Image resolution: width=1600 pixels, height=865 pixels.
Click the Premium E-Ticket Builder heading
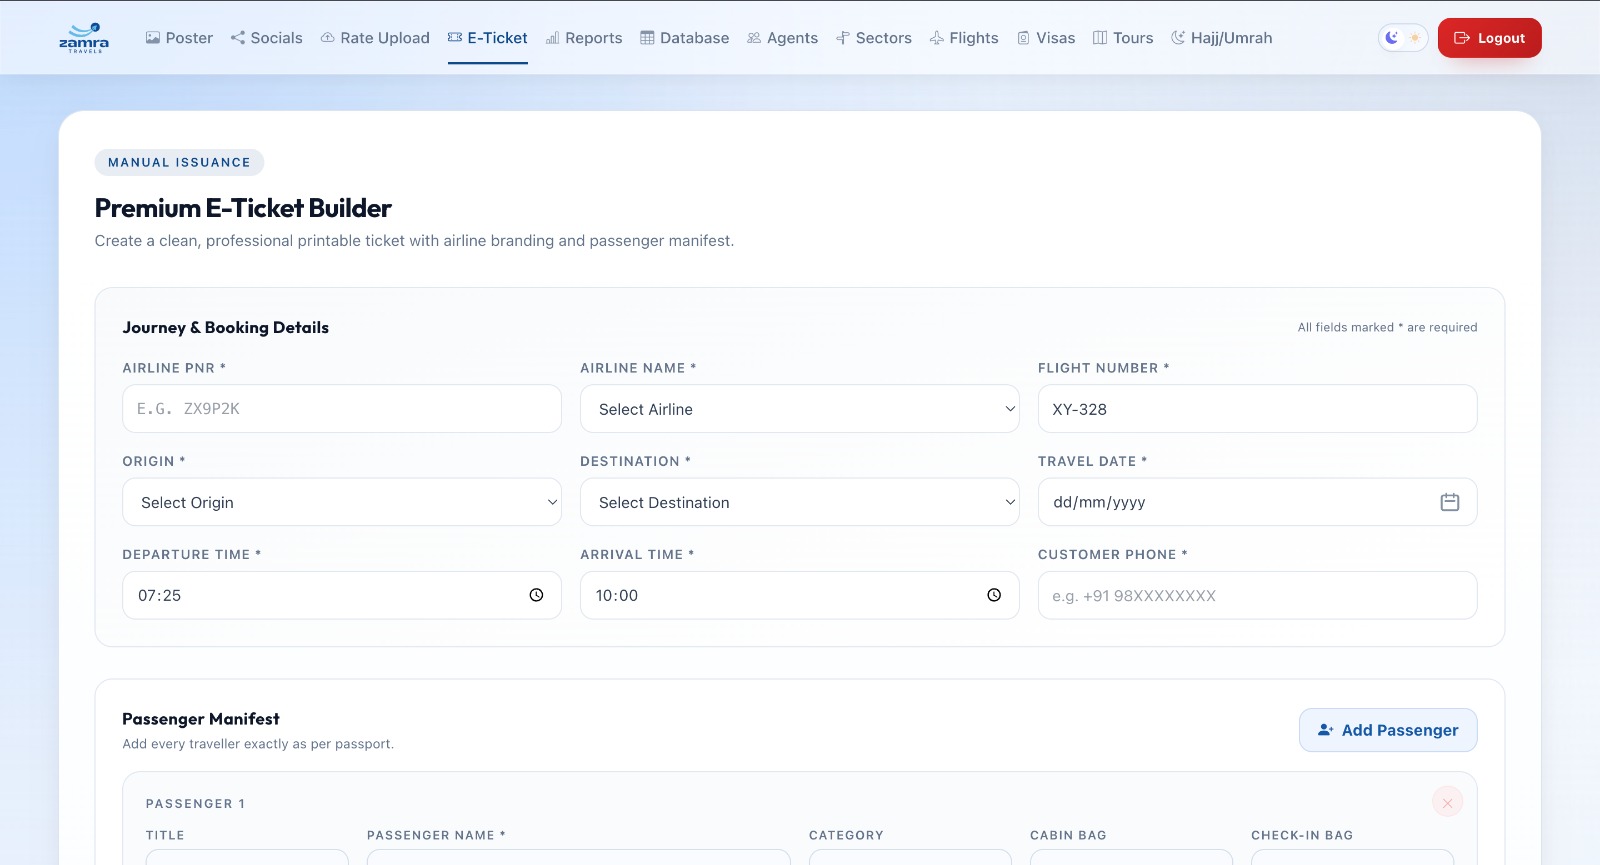click(x=243, y=208)
